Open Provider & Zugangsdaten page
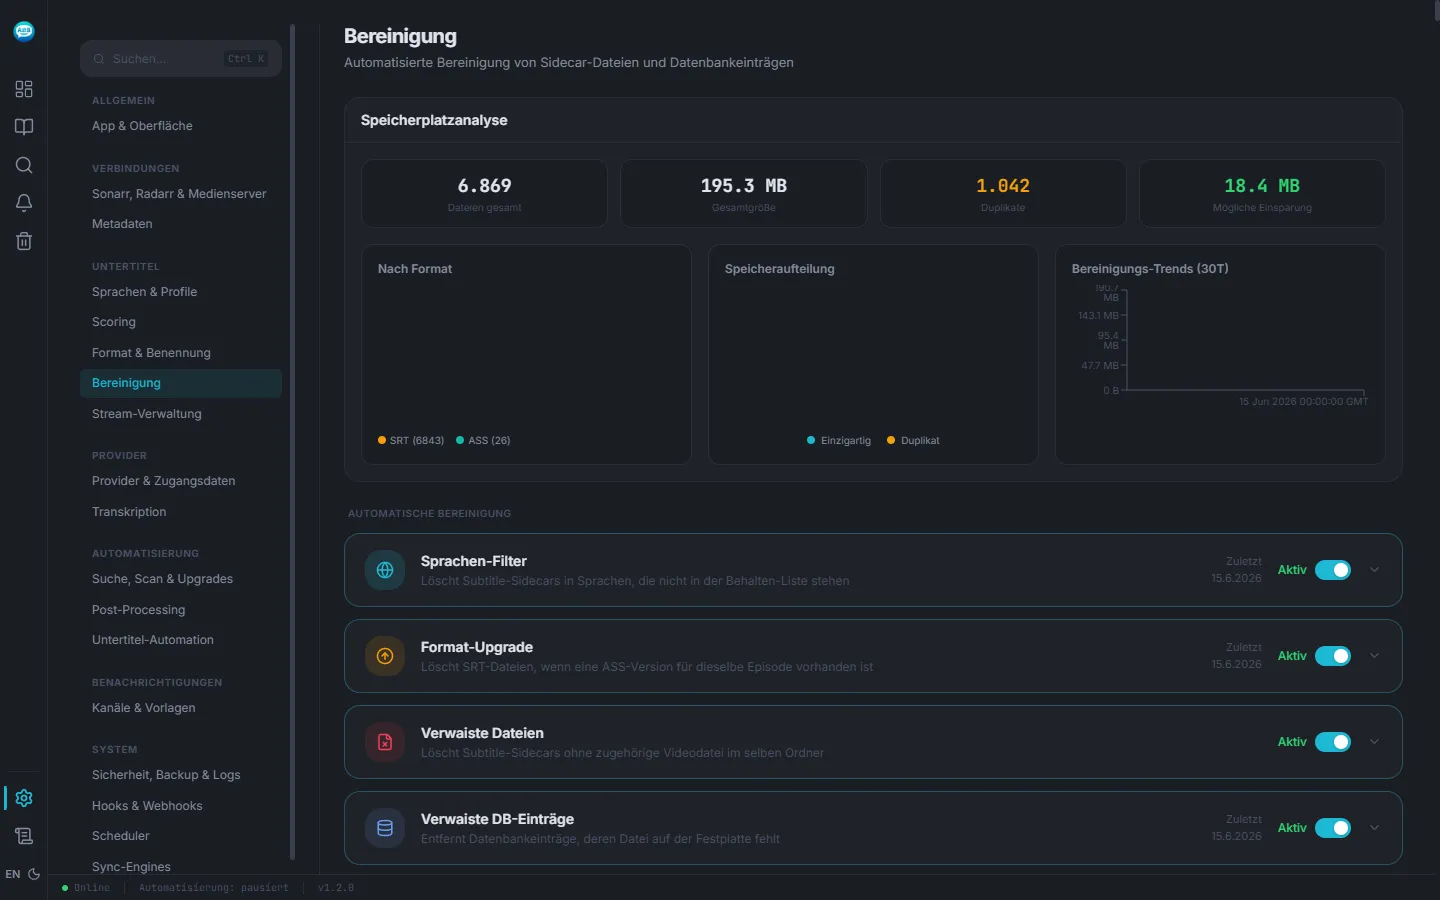Viewport: 1440px width, 900px height. 181,481
